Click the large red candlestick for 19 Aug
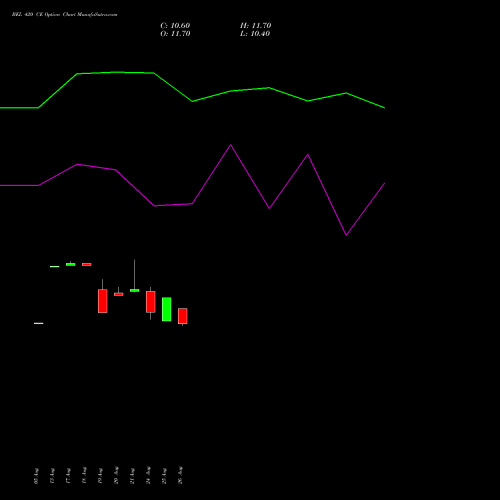The height and width of the screenshot is (500, 500). tap(103, 301)
